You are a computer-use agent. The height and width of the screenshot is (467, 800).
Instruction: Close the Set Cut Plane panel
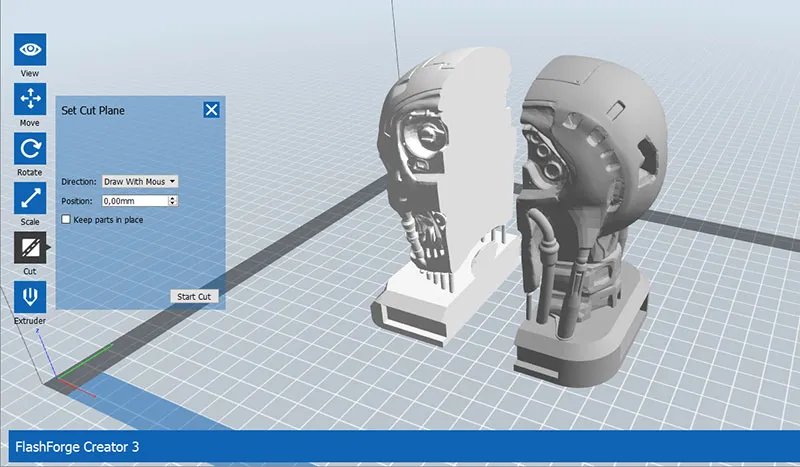(x=211, y=110)
